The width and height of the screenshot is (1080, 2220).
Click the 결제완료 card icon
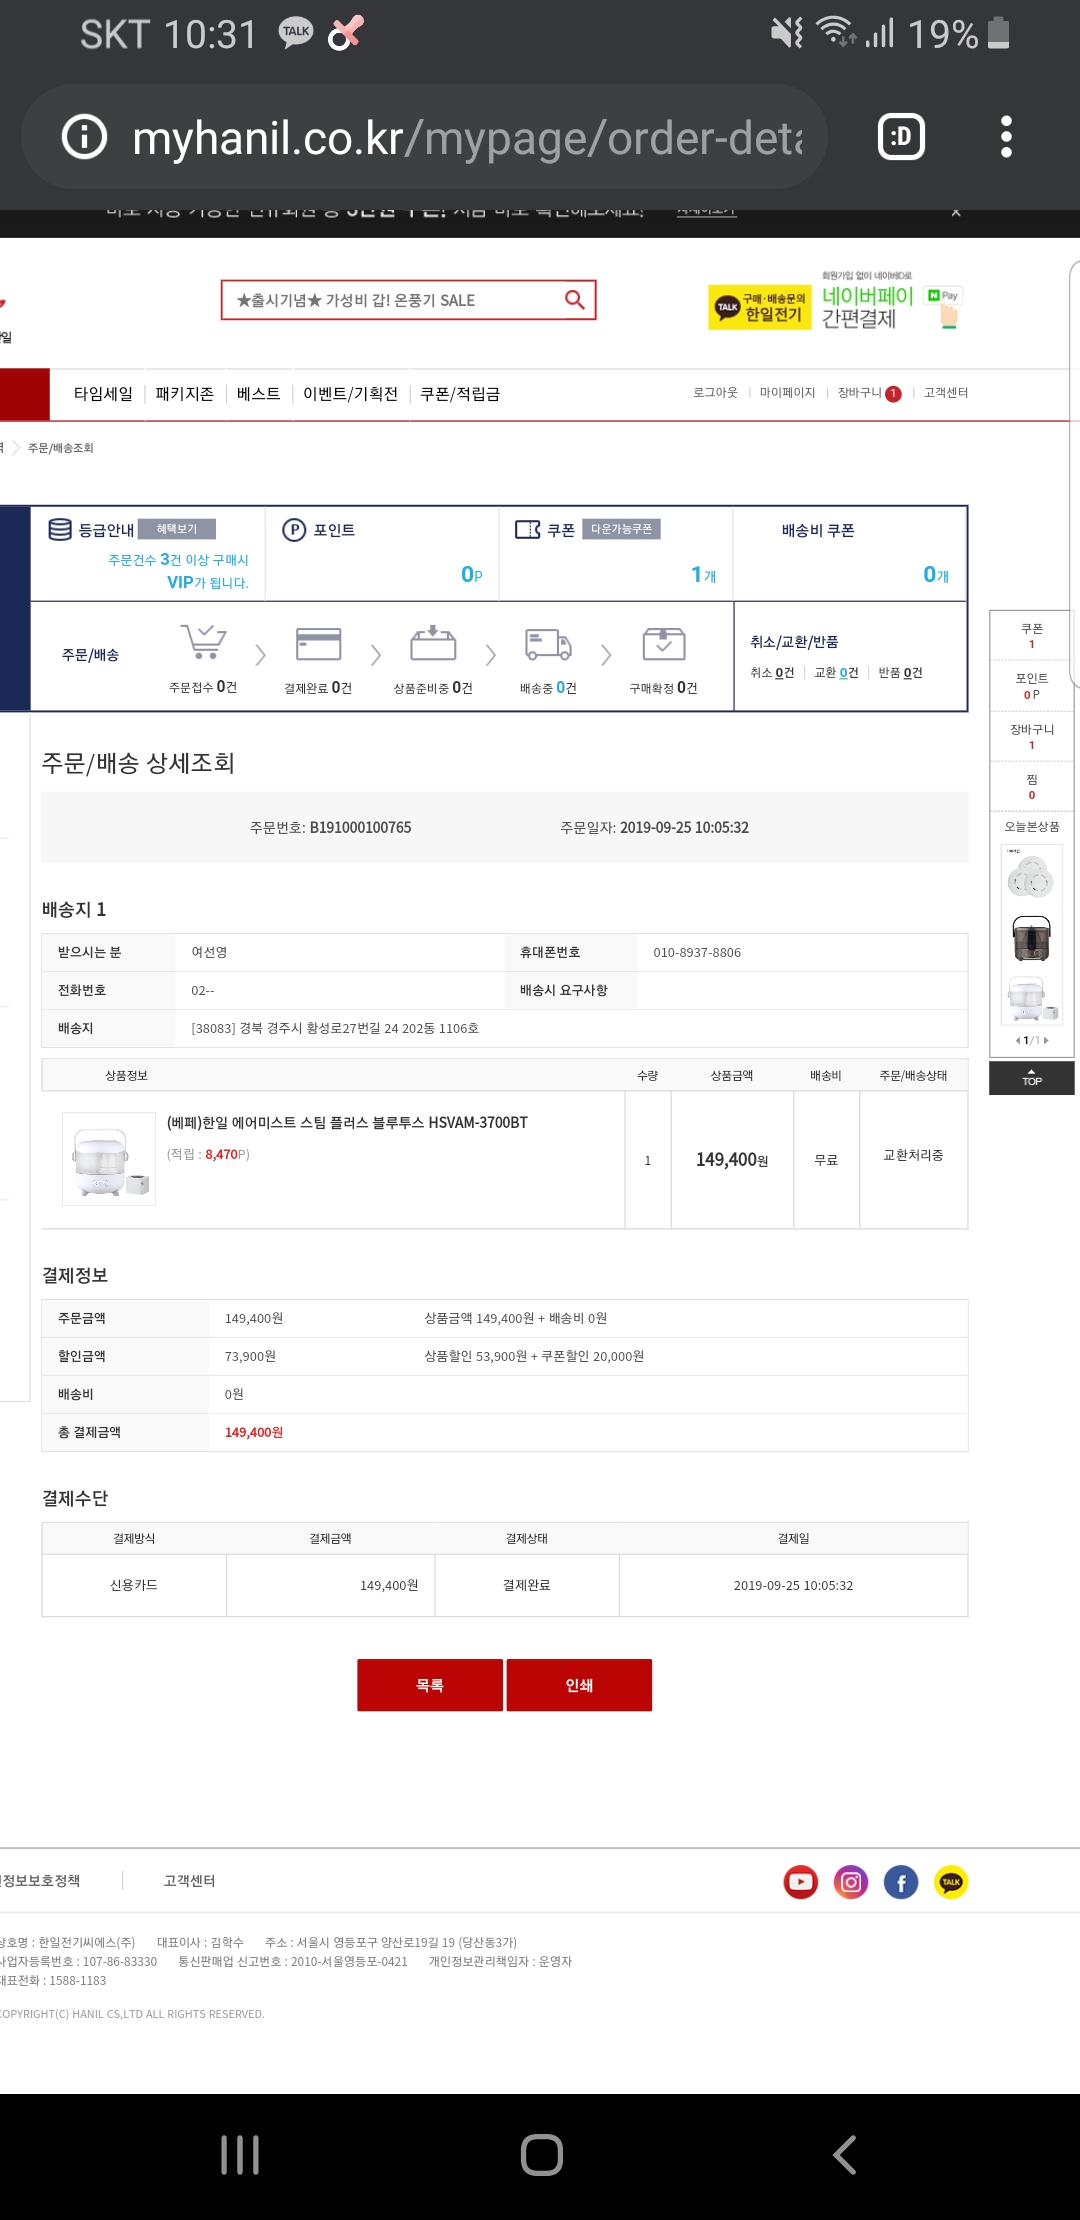tap(319, 644)
